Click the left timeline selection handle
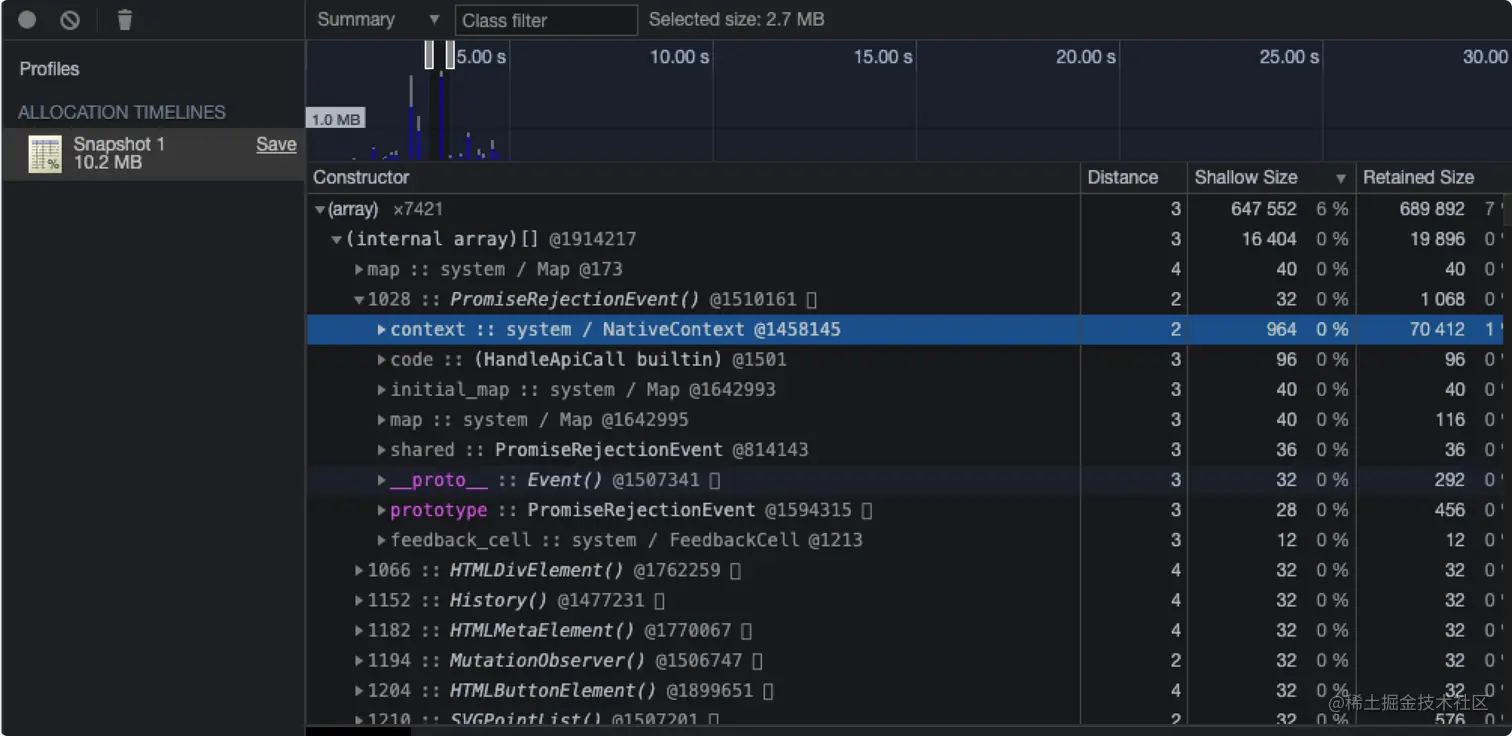 (429, 55)
